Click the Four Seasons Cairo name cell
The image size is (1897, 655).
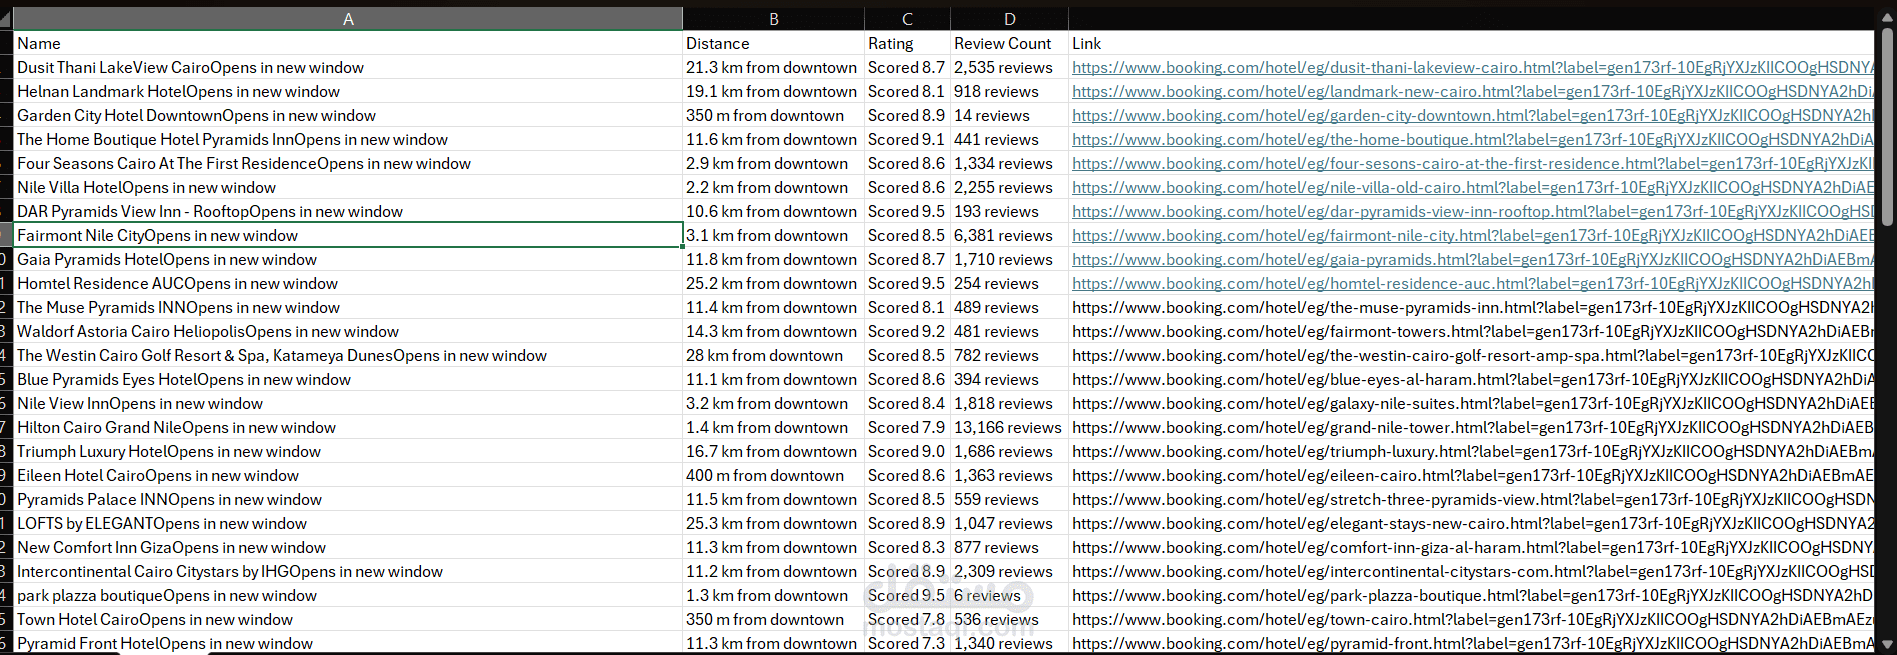click(348, 163)
